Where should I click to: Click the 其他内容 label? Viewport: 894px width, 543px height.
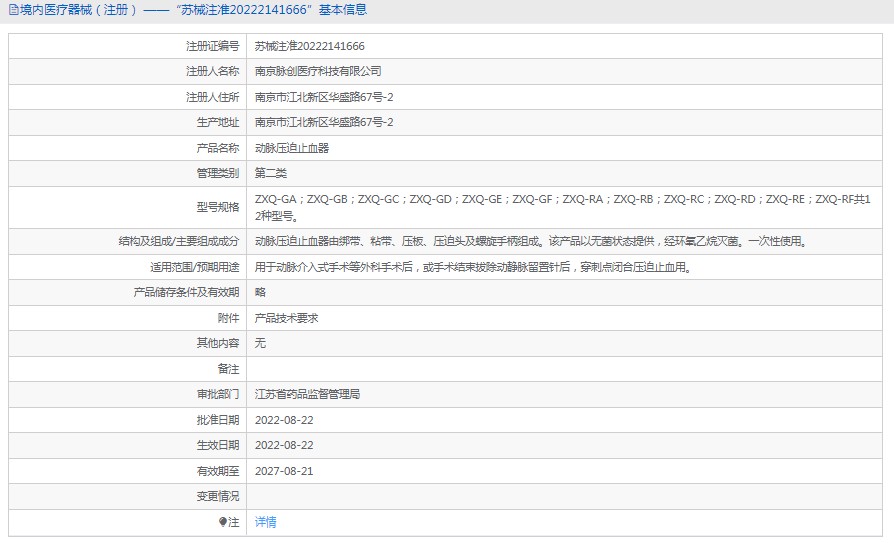coord(218,343)
